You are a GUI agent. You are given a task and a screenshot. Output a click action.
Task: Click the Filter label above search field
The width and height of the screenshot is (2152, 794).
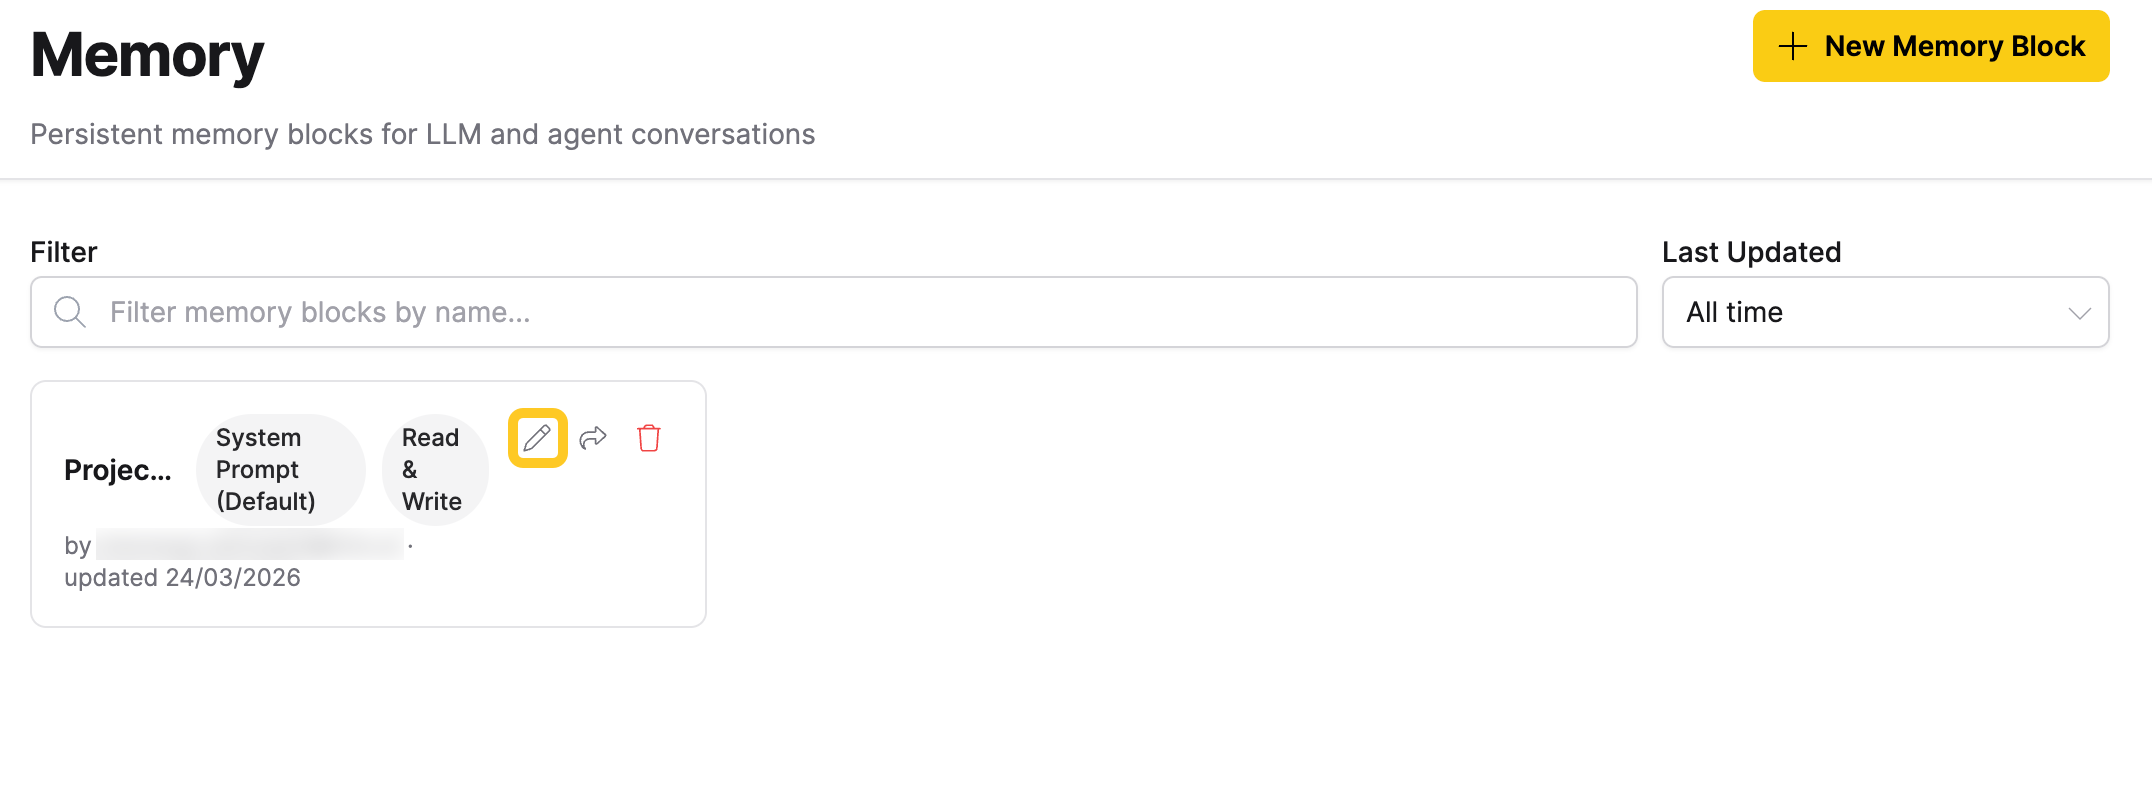64,252
